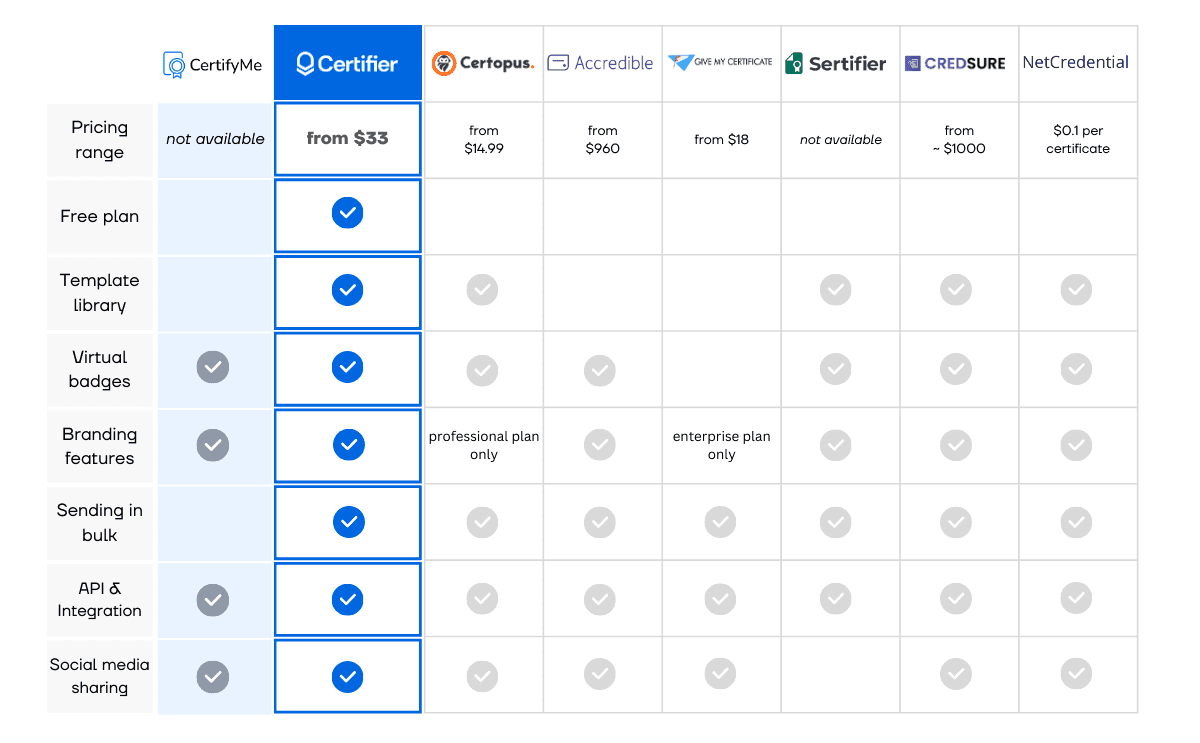Click Certopus Virtual badges checkmark
Viewport: 1200px width, 743px height.
click(482, 370)
